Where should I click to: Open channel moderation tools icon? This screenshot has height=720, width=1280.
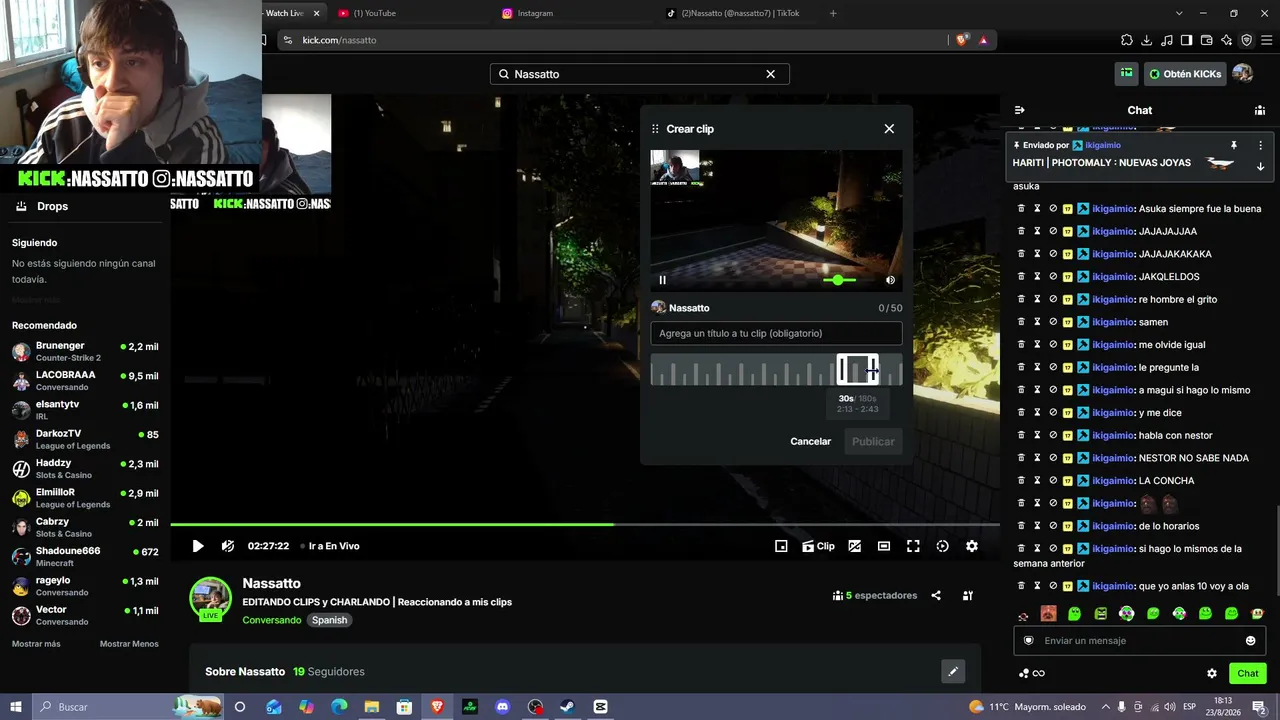(968, 595)
